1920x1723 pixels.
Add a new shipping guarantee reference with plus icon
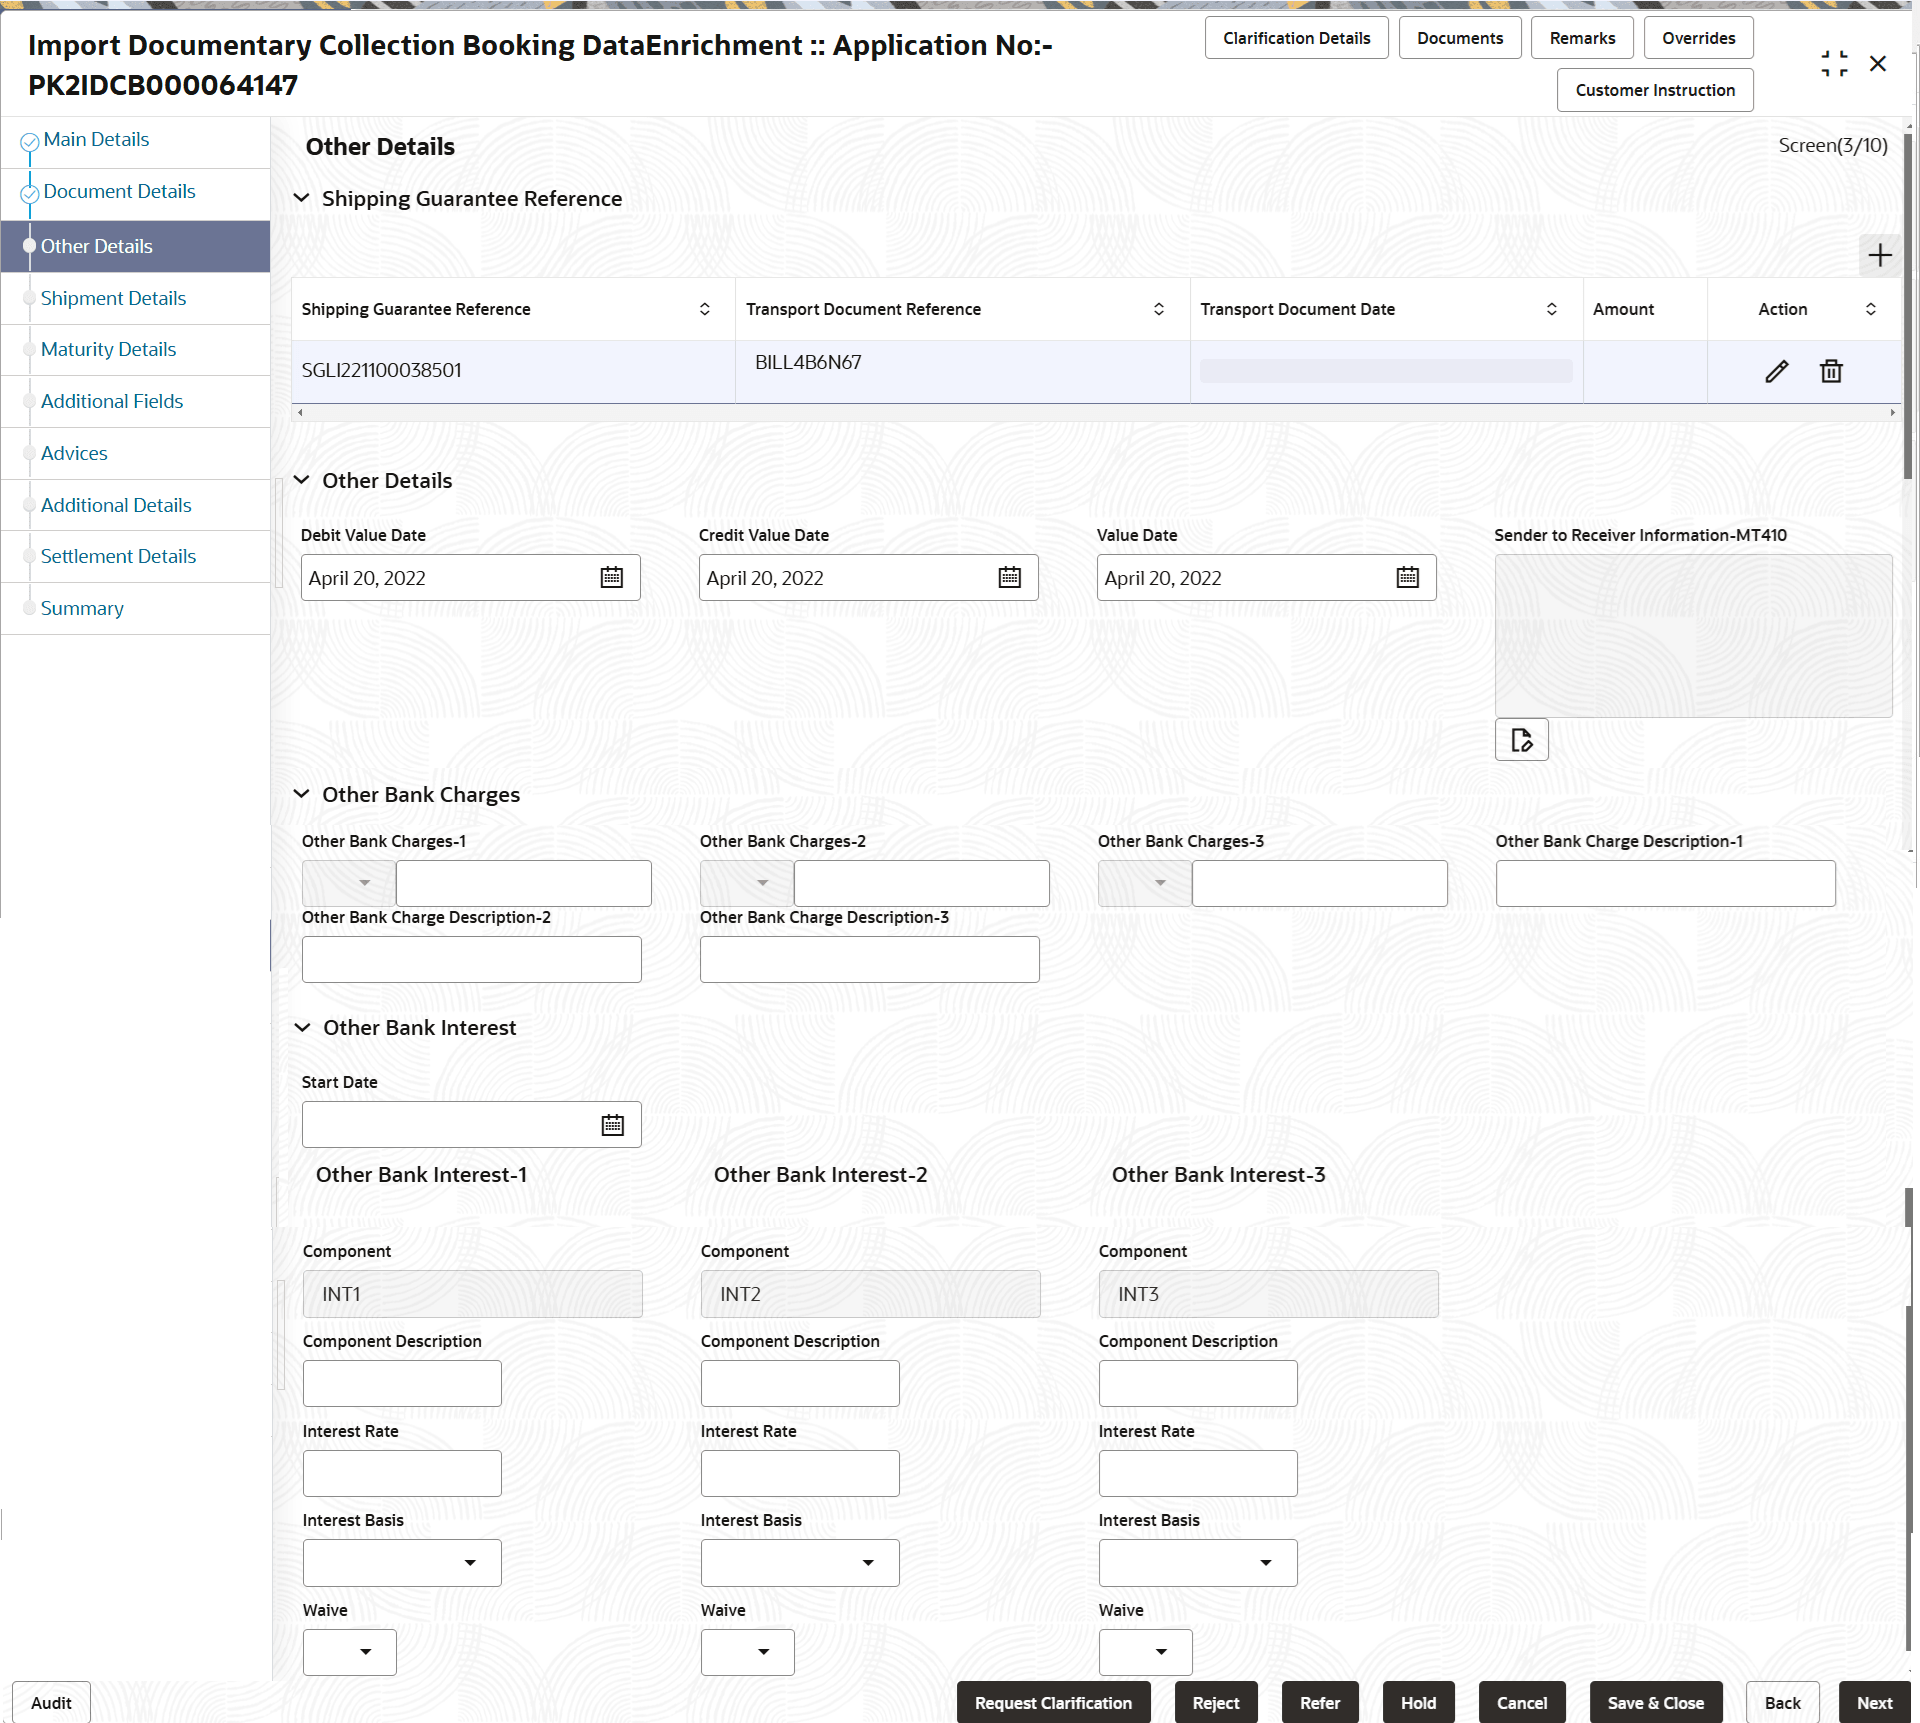click(x=1880, y=256)
